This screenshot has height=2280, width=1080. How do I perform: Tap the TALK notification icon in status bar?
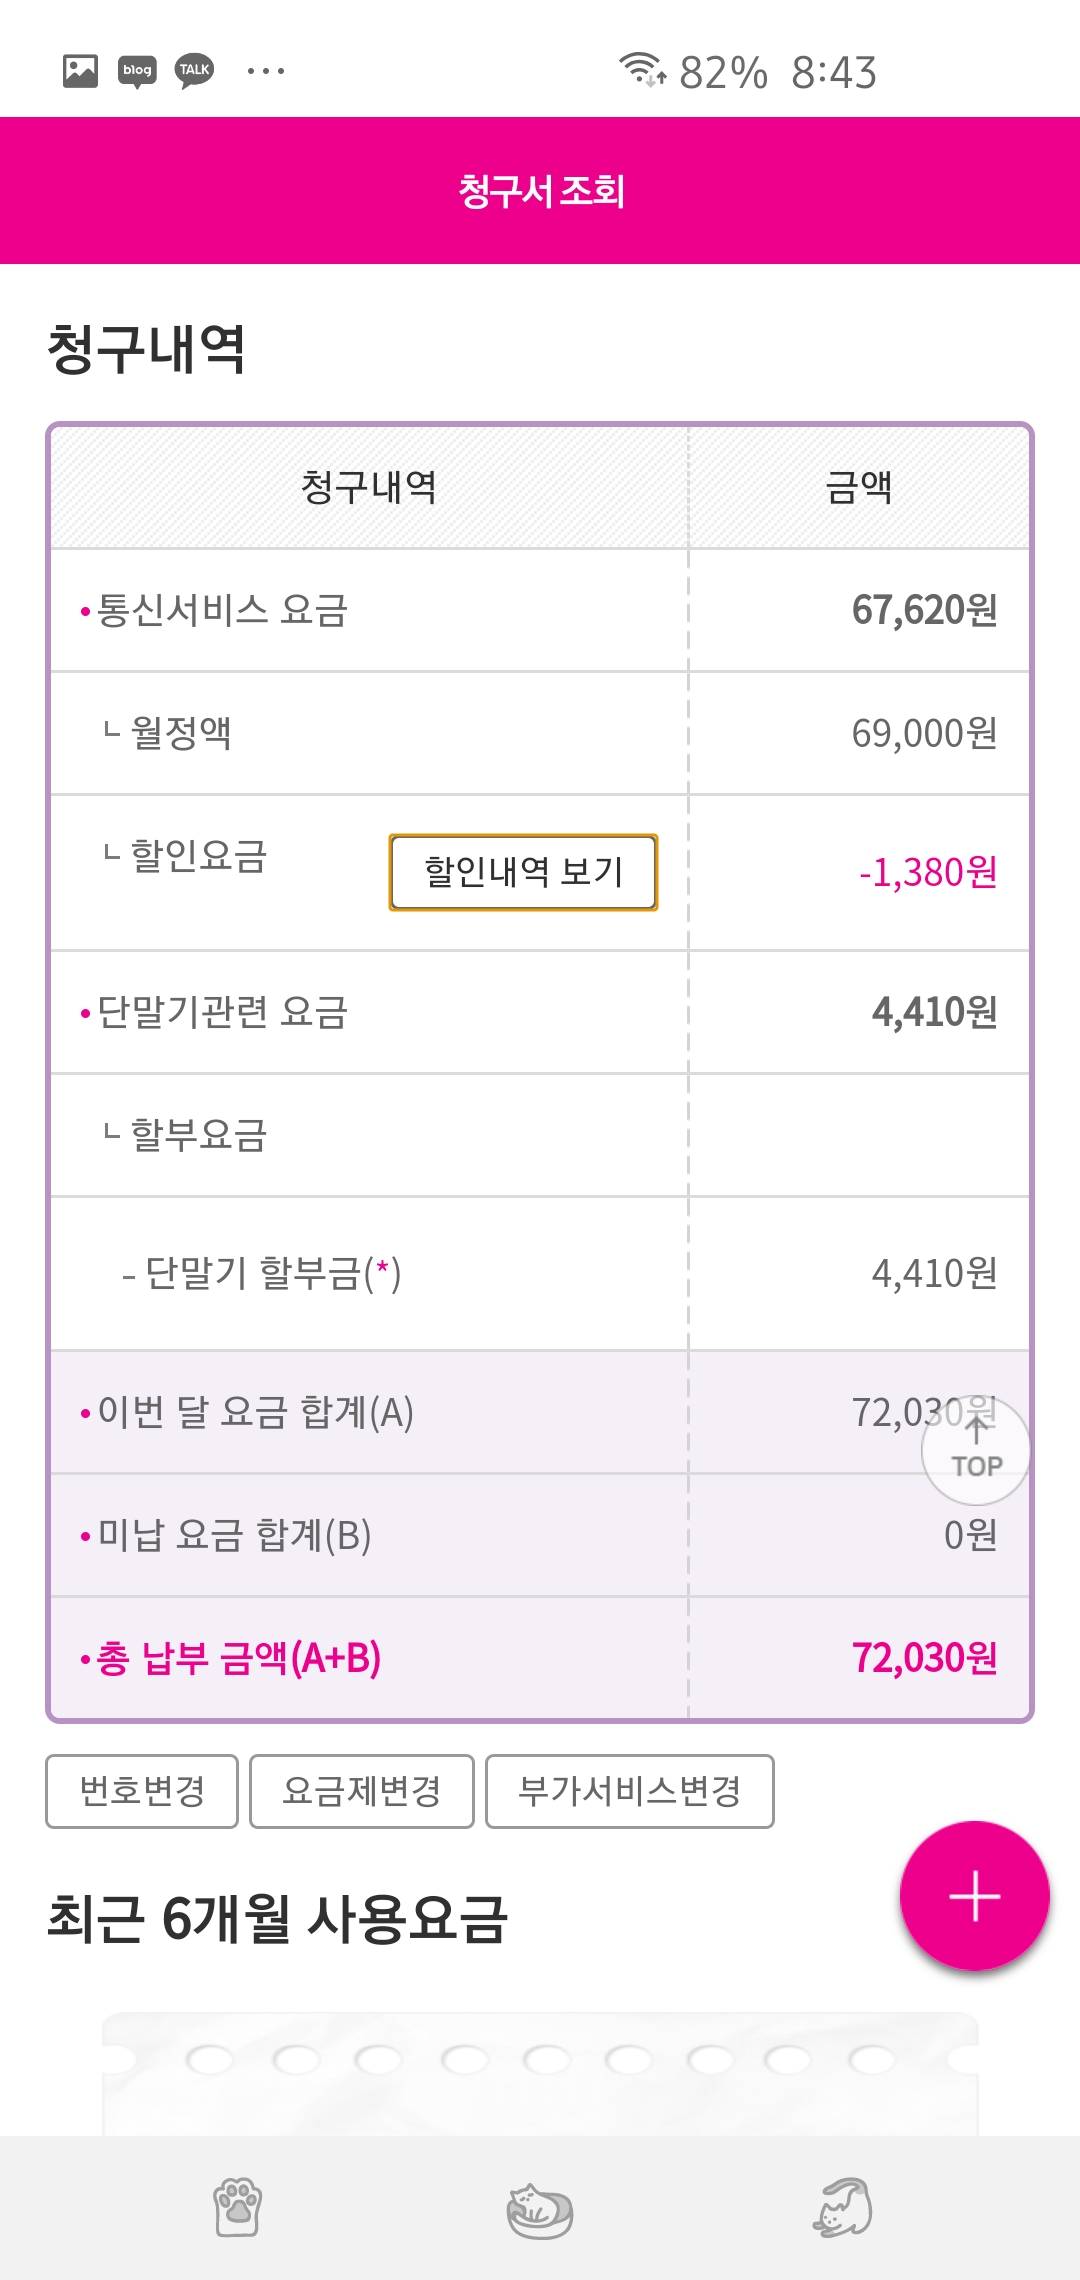pos(195,70)
